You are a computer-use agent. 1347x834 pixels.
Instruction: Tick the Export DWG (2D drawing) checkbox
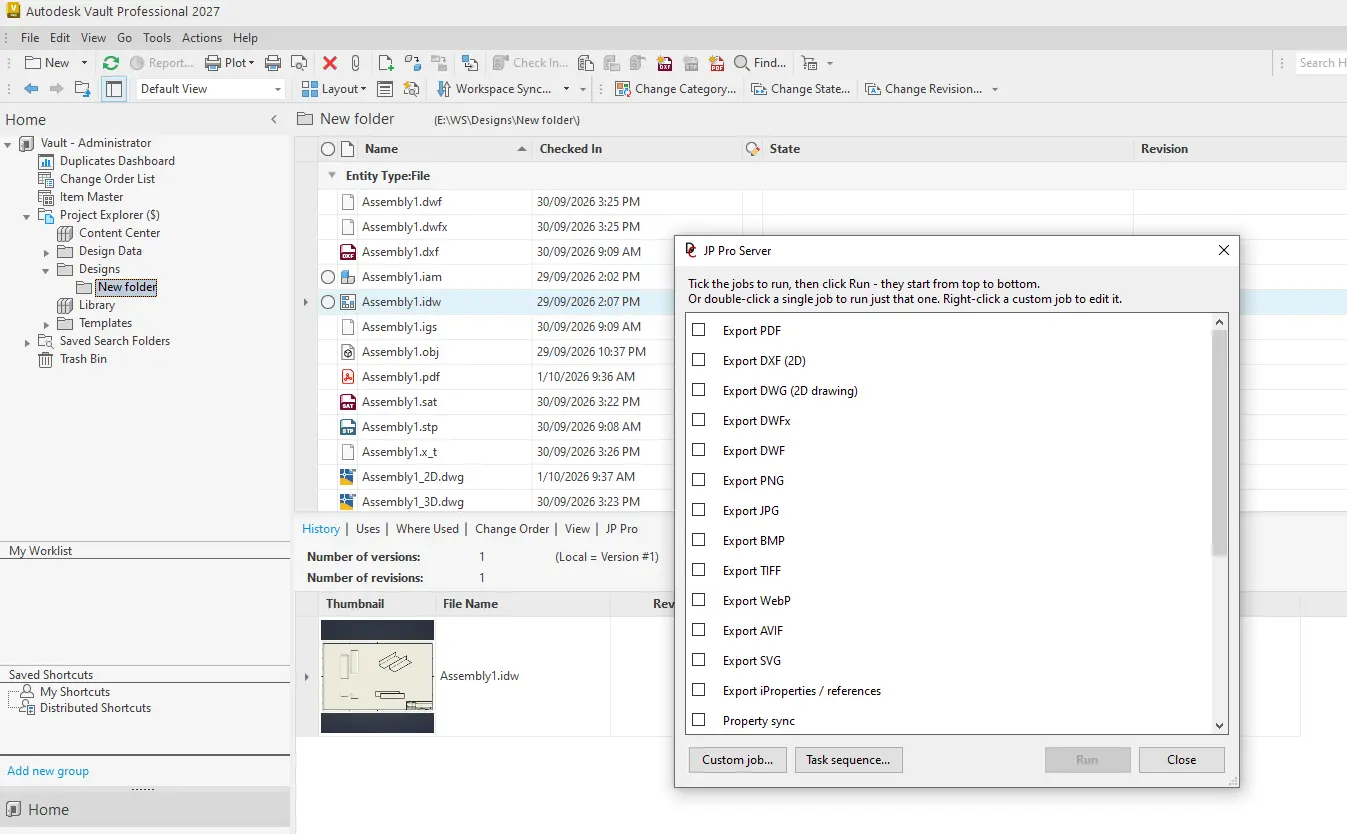point(699,390)
